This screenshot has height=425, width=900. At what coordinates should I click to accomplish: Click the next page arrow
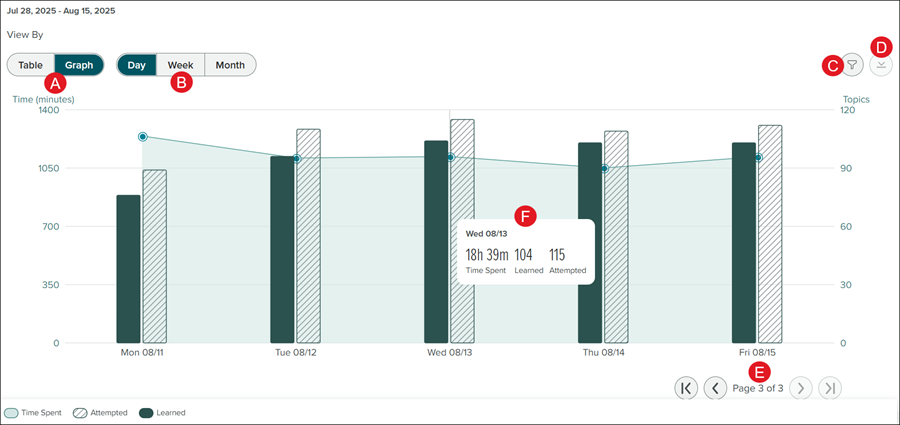point(801,388)
